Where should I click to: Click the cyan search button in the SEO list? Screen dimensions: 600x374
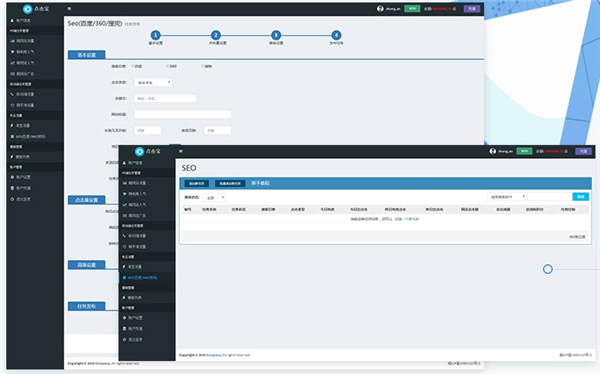[580, 197]
